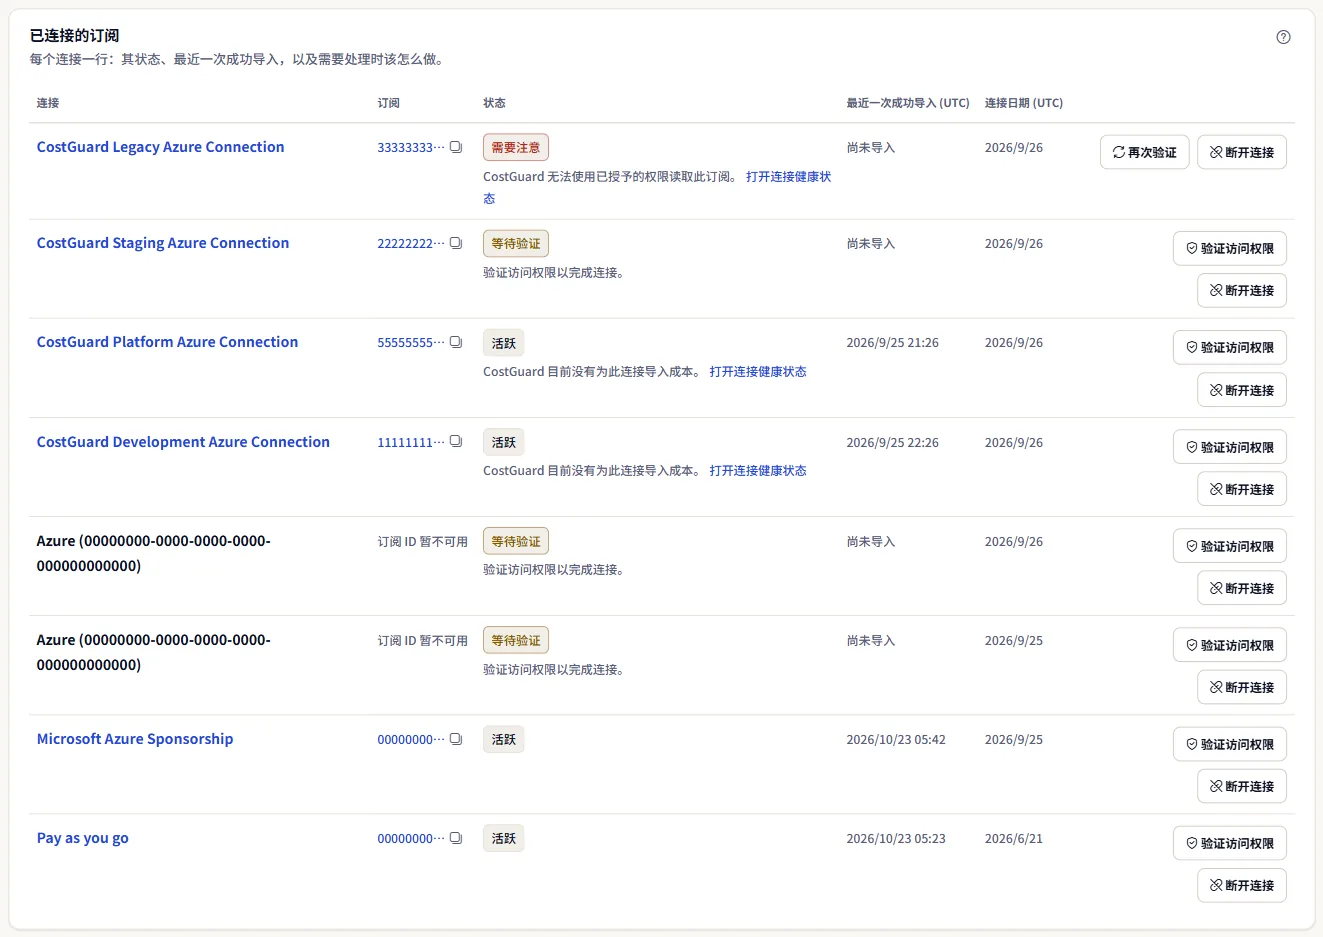1323x937 pixels.
Task: Open the help icon beside 已连接的订阅
Action: tap(1283, 37)
